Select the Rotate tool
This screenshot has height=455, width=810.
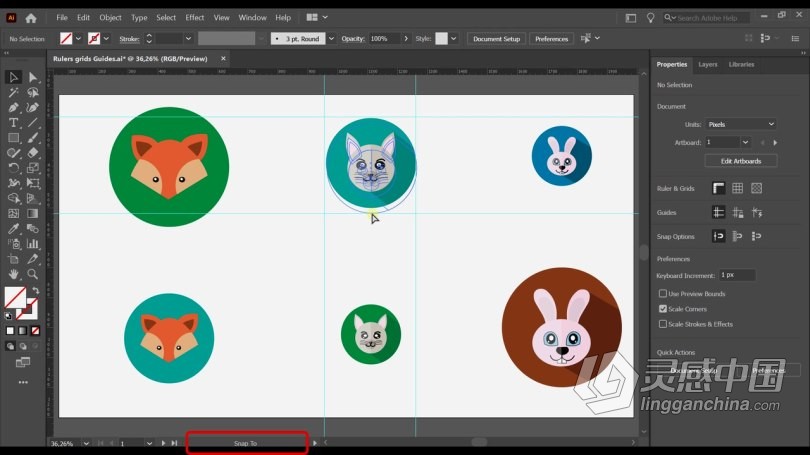pyautogui.click(x=13, y=168)
